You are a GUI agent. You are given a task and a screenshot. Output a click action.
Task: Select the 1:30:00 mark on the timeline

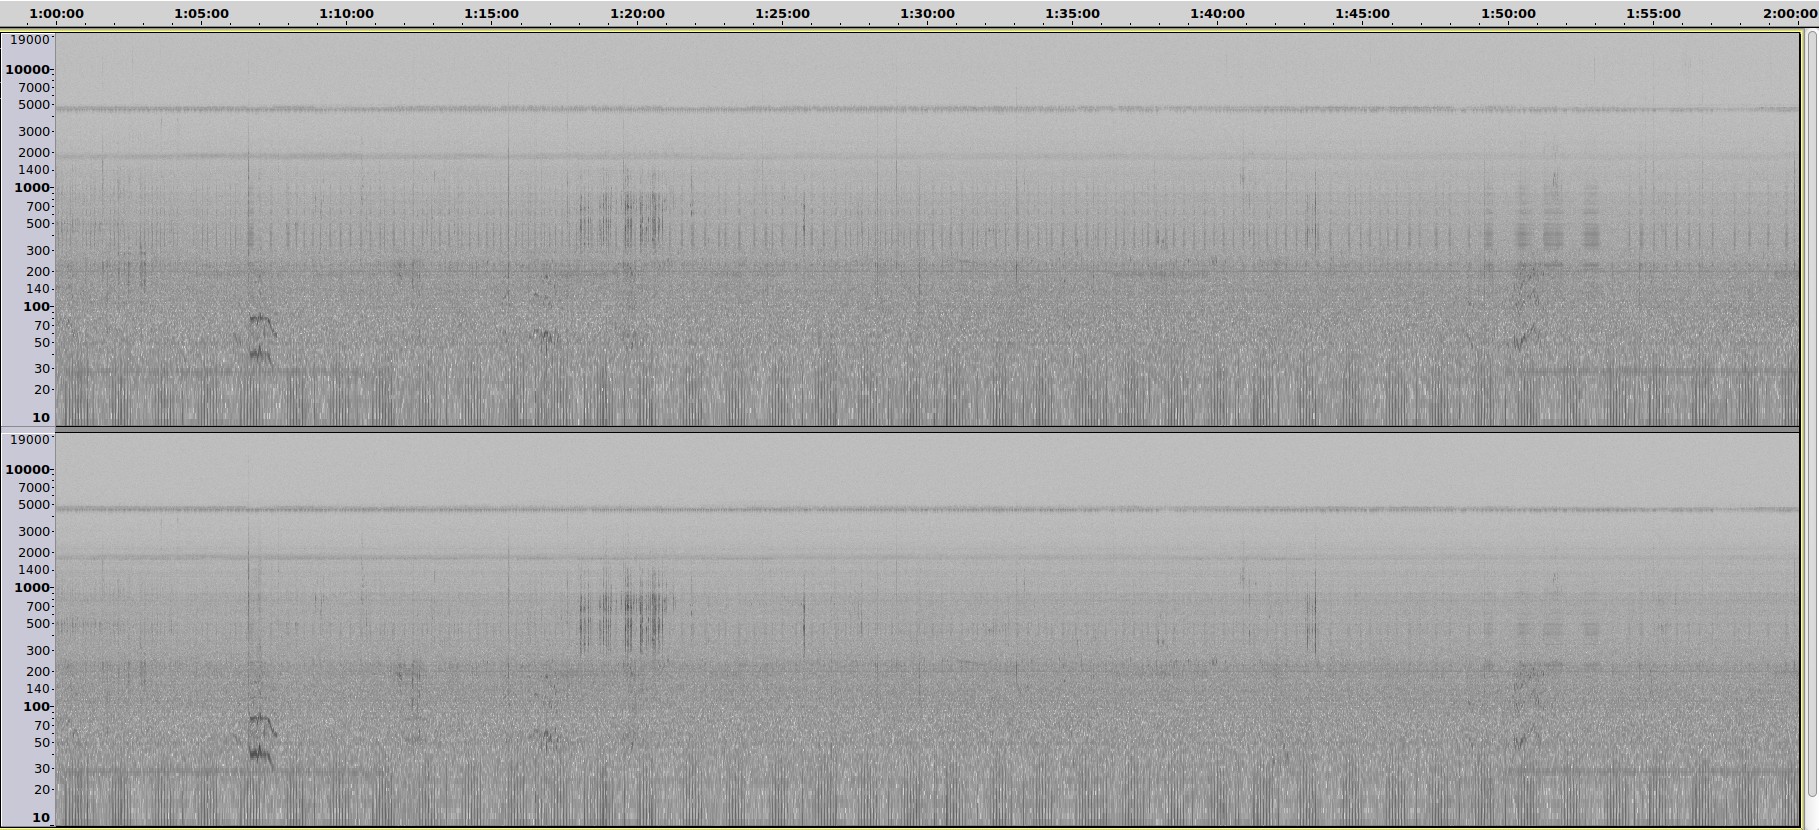tap(927, 14)
